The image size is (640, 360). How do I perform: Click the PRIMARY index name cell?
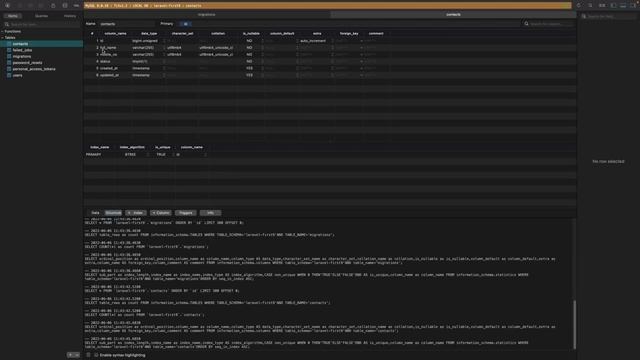tap(93, 155)
